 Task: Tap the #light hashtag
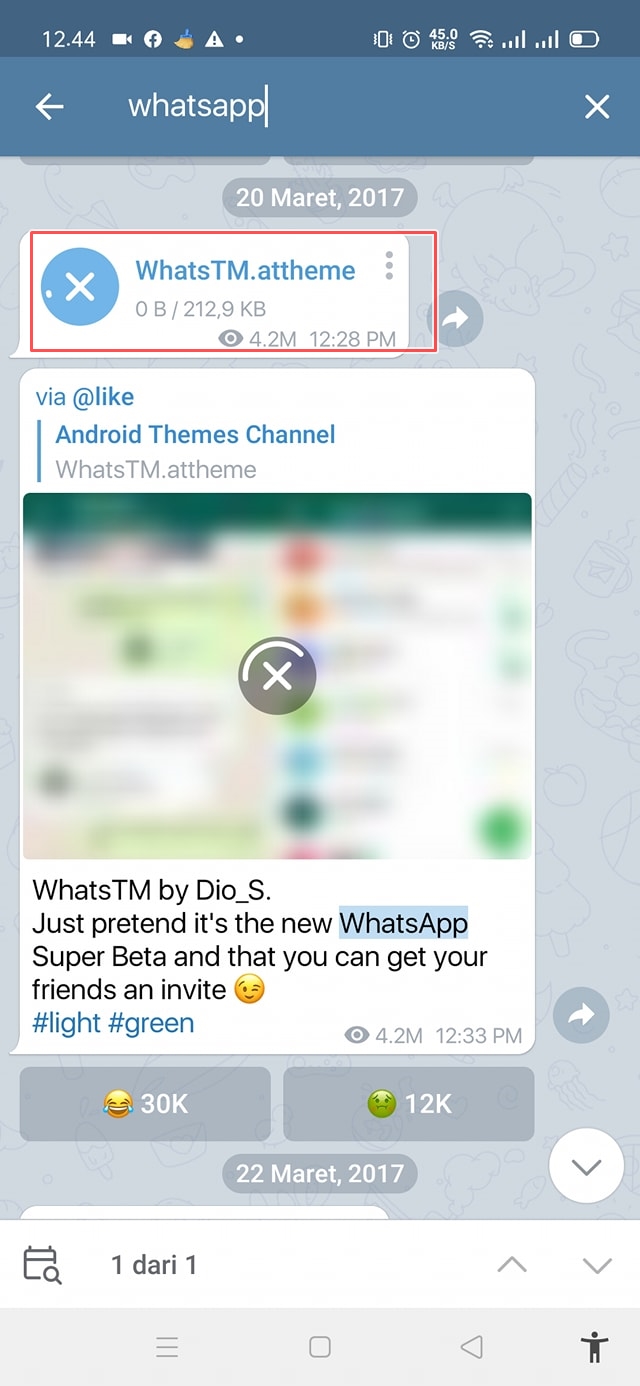[x=68, y=1023]
